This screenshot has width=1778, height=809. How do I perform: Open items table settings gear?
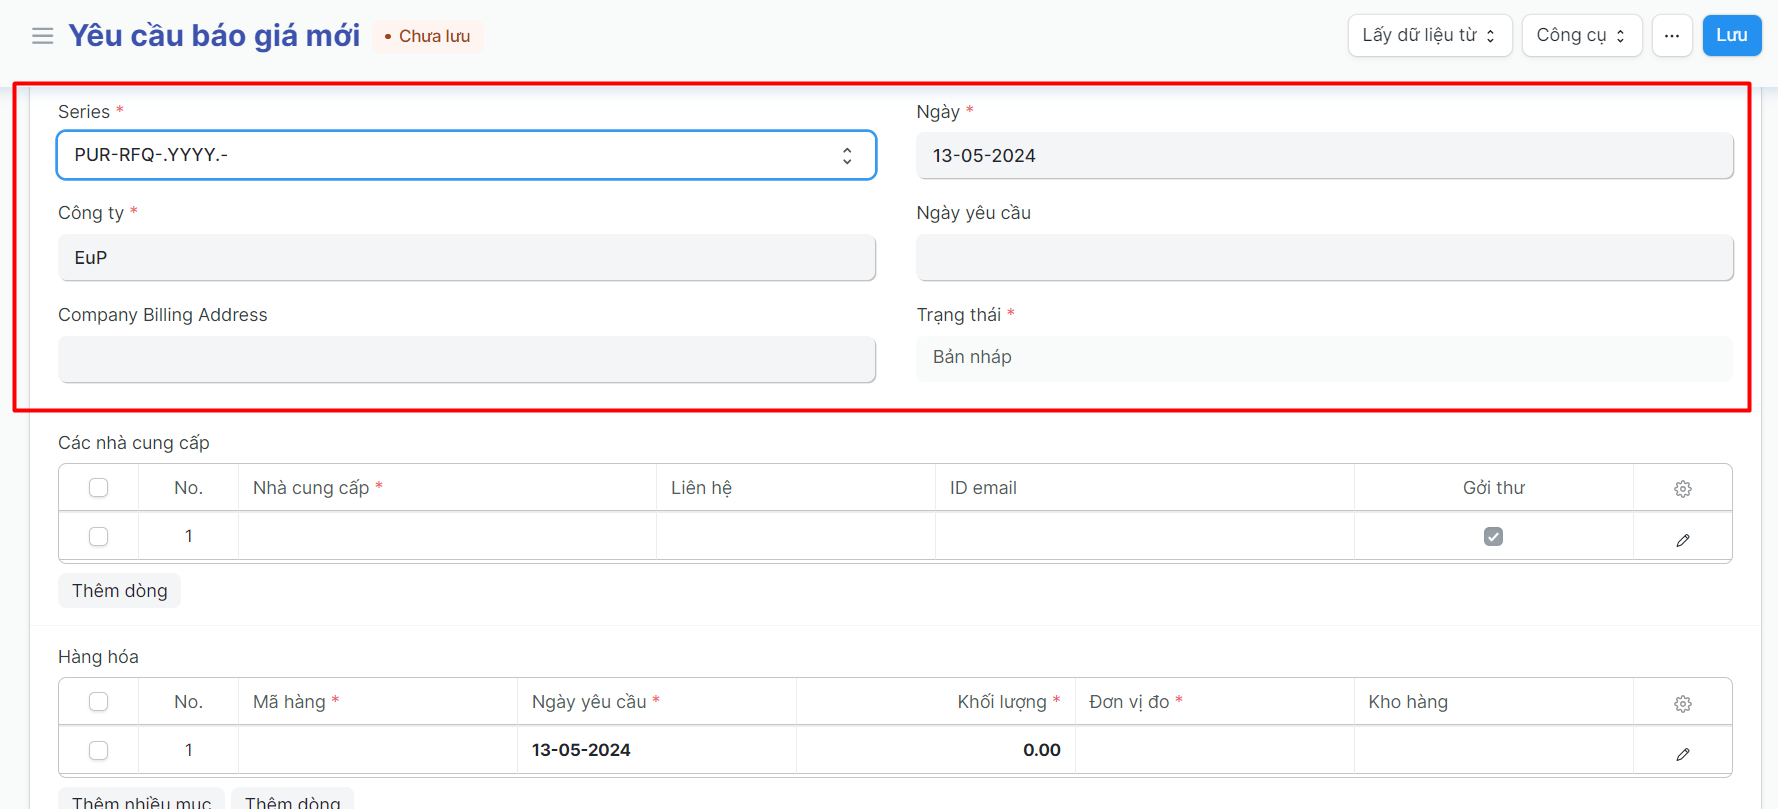1682,703
